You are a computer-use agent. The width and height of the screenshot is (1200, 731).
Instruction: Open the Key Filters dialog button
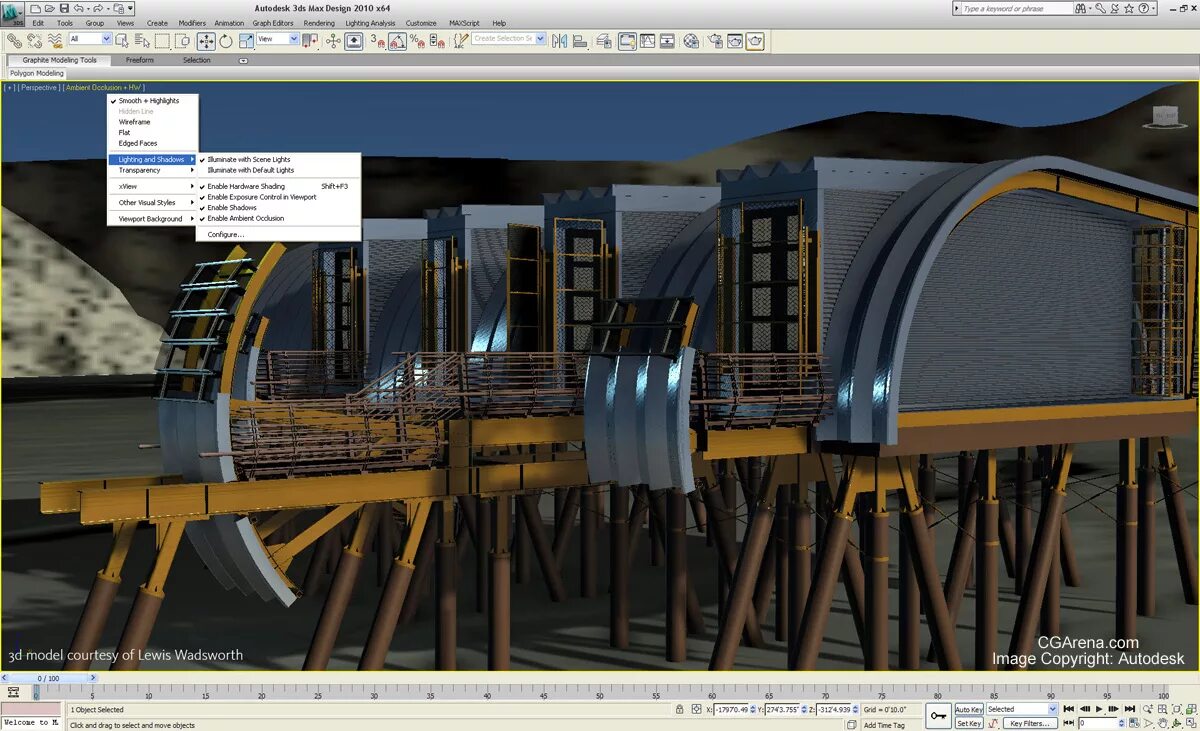tap(1028, 723)
